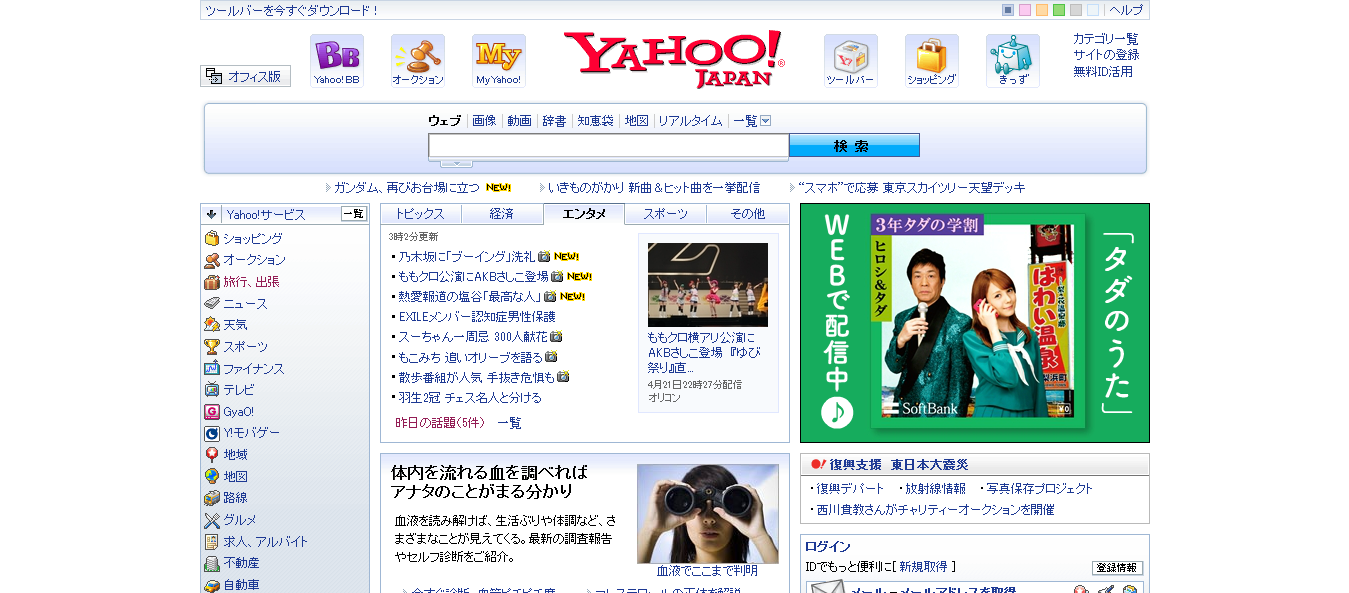Collapse Yahoo!サービス list with arrow button
Viewport: 1349px width, 593px height.
tap(212, 214)
